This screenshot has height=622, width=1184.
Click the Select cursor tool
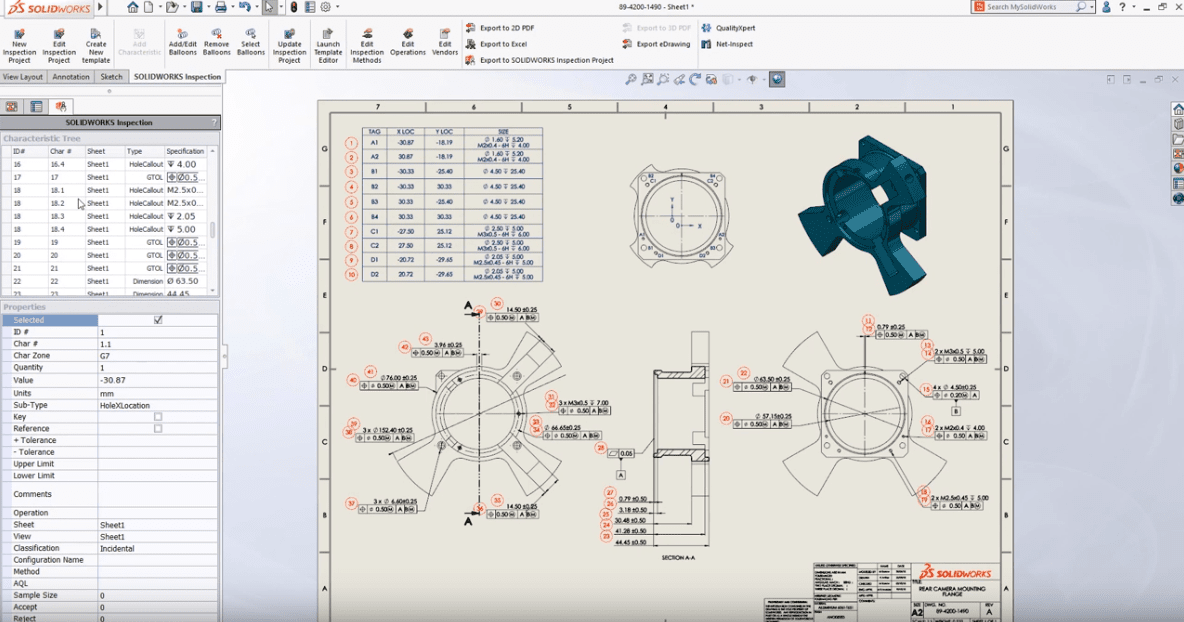(269, 7)
